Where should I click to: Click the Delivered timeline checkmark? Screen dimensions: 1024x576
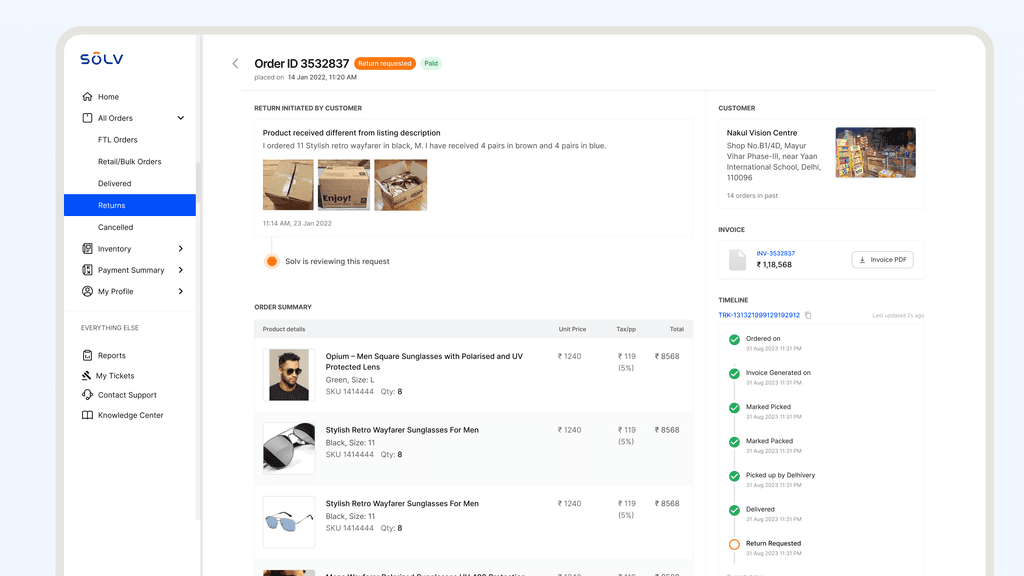(x=734, y=510)
